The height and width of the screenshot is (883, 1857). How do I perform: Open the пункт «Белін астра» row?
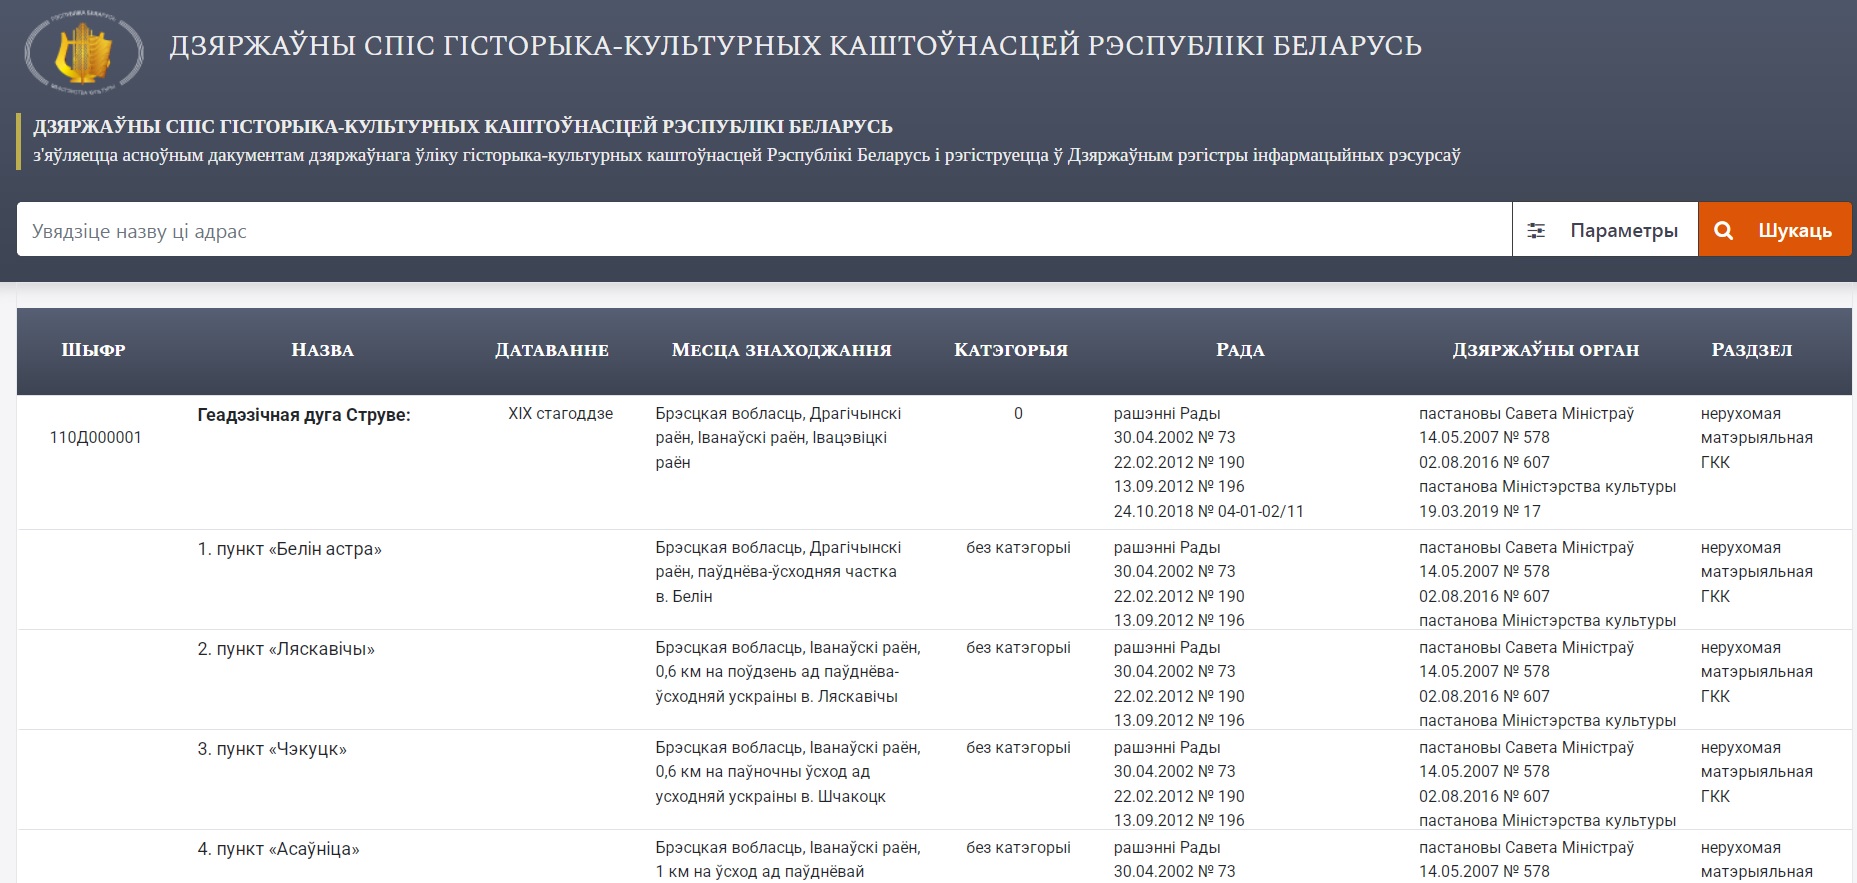click(x=290, y=549)
